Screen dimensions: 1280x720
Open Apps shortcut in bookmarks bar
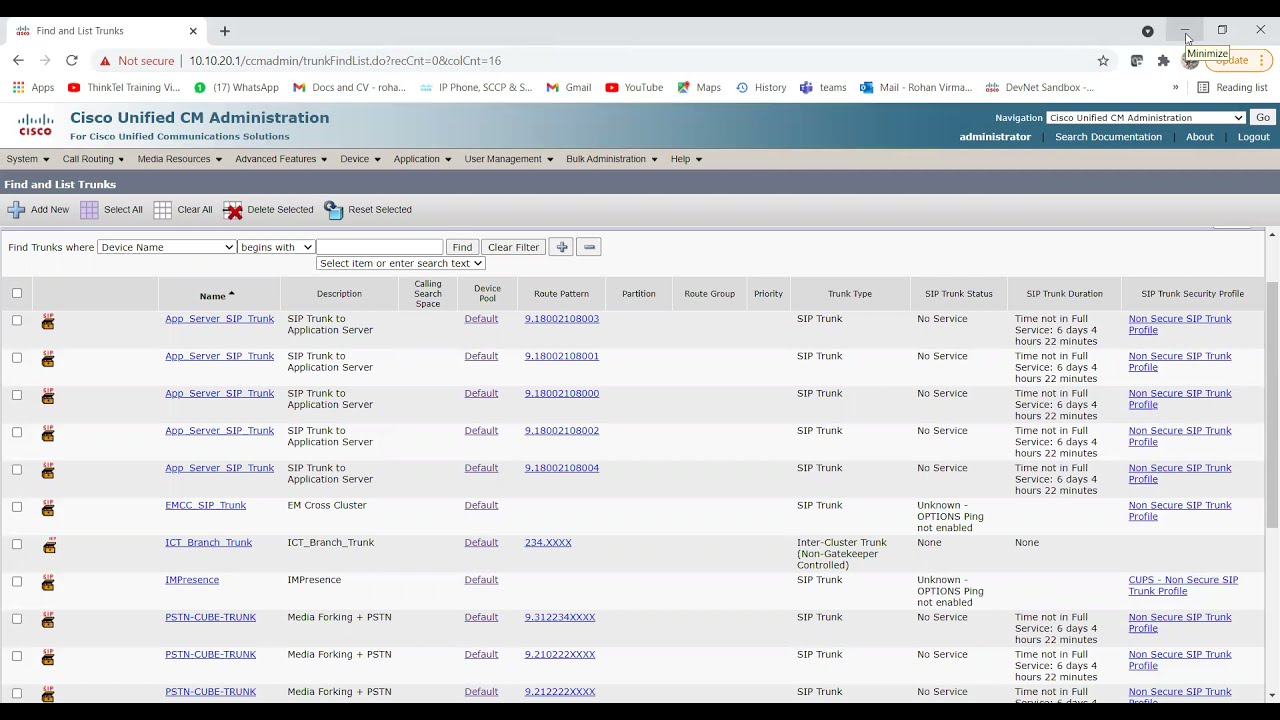[x=33, y=87]
